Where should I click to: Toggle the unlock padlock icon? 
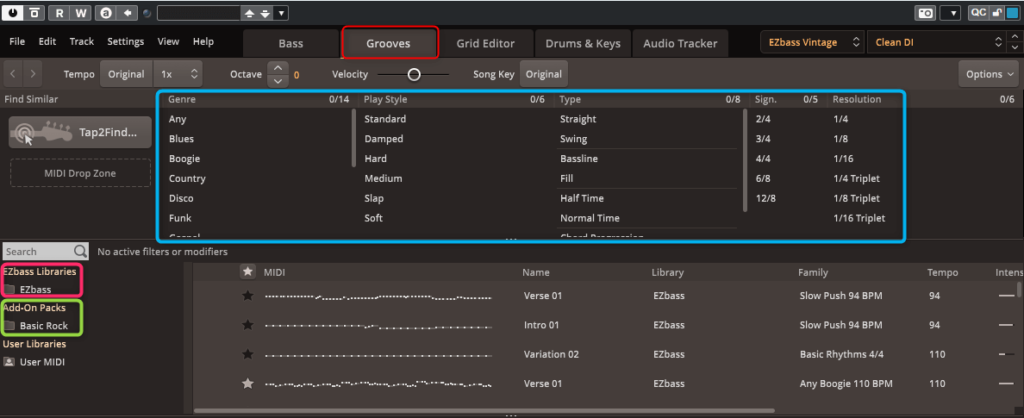coord(997,12)
